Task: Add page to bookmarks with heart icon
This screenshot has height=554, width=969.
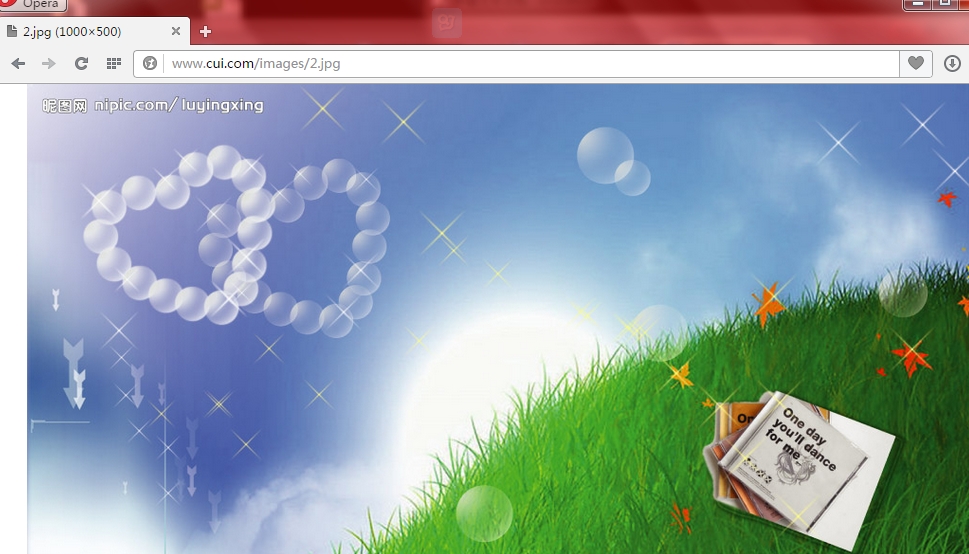Action: coord(916,63)
